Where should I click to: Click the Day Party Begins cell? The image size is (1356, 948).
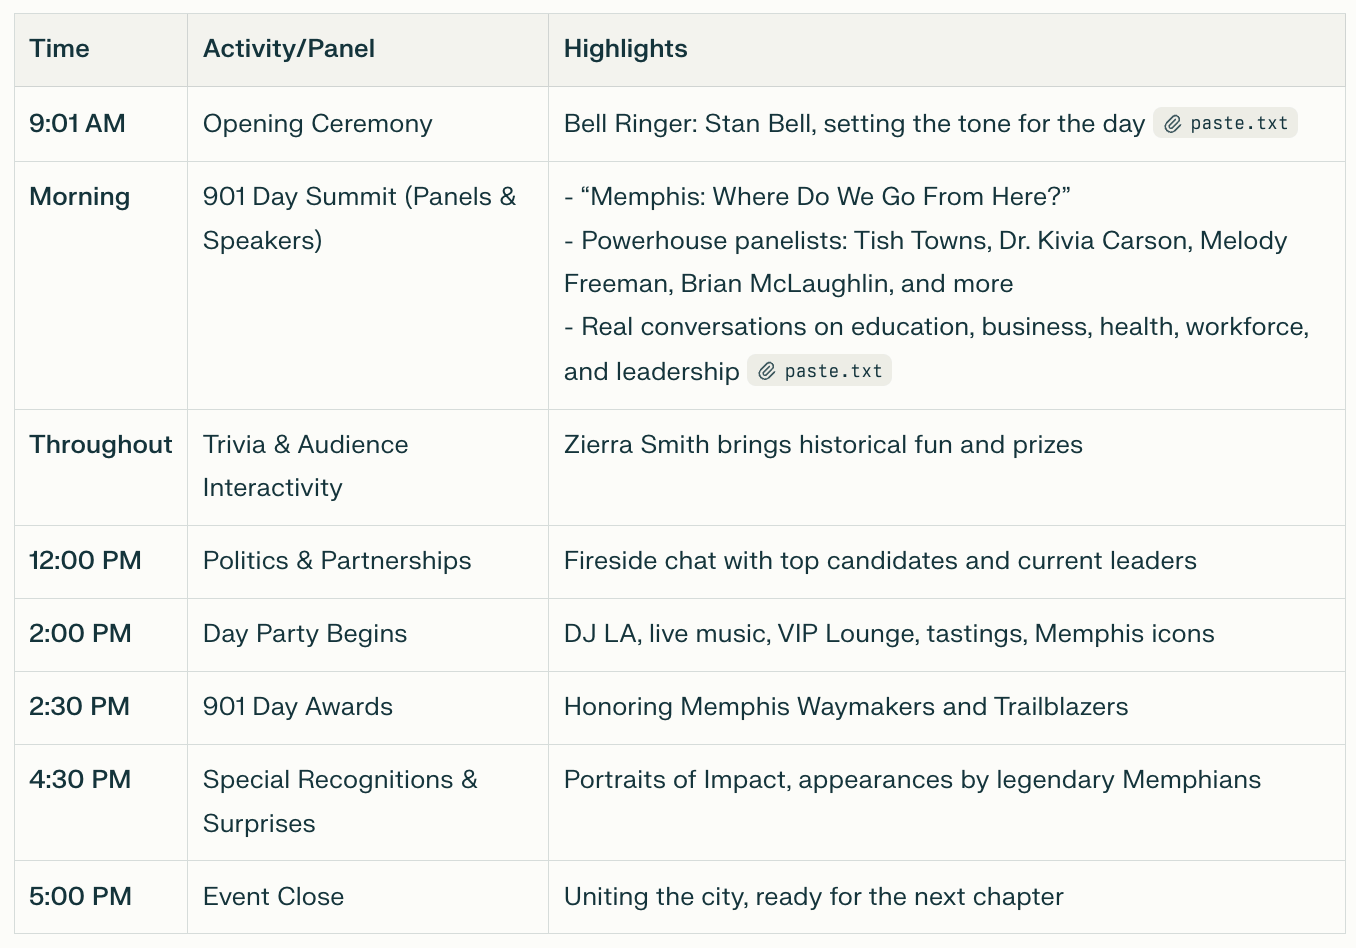(368, 635)
